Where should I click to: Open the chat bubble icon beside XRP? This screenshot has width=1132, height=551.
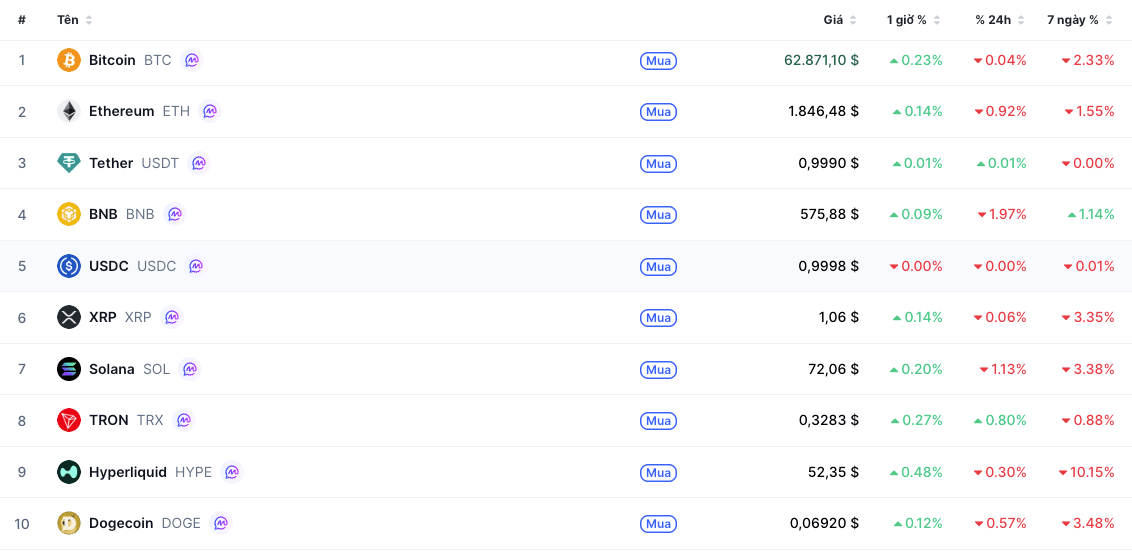(172, 317)
